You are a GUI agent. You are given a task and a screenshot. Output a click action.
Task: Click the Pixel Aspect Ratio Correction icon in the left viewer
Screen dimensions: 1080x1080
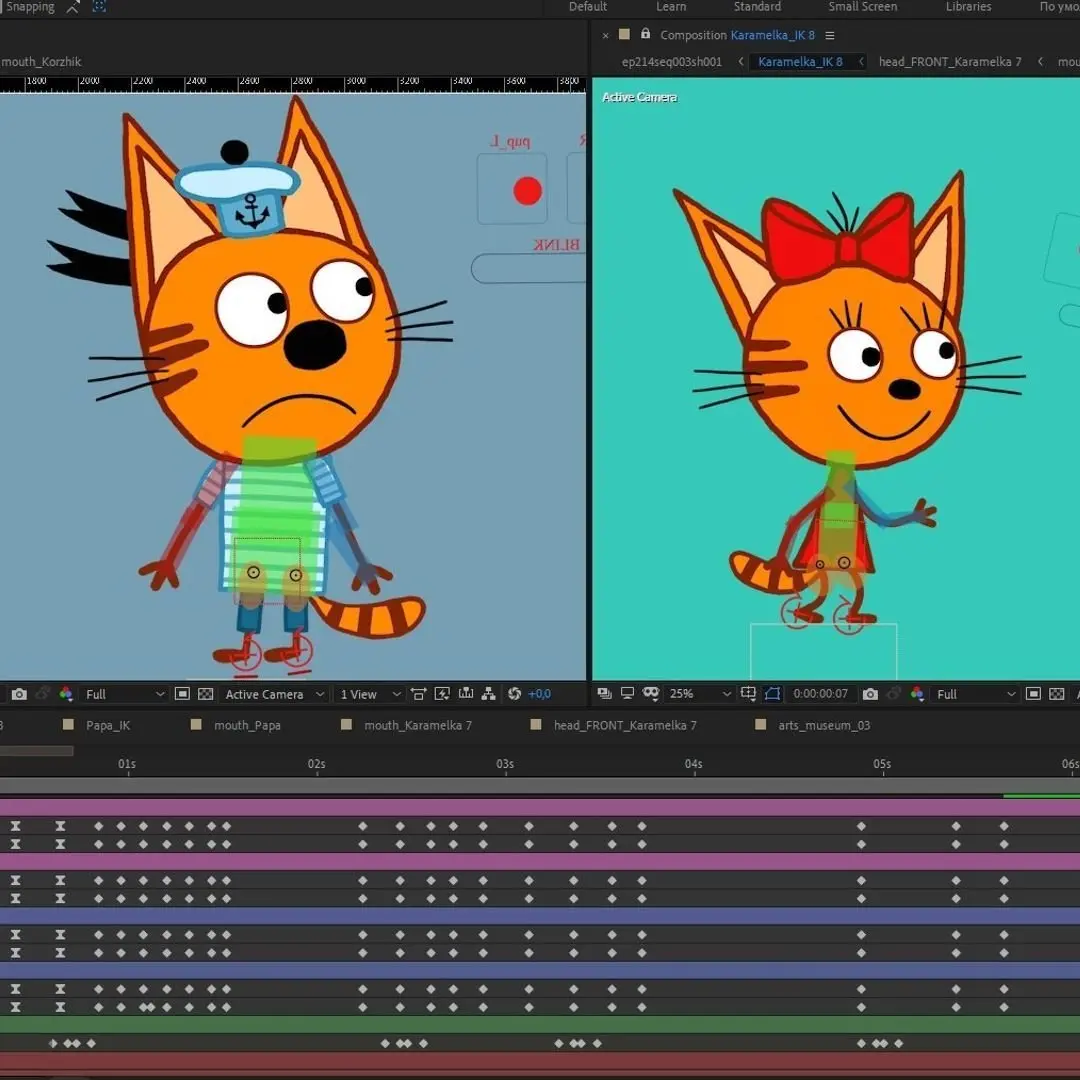click(x=418, y=694)
